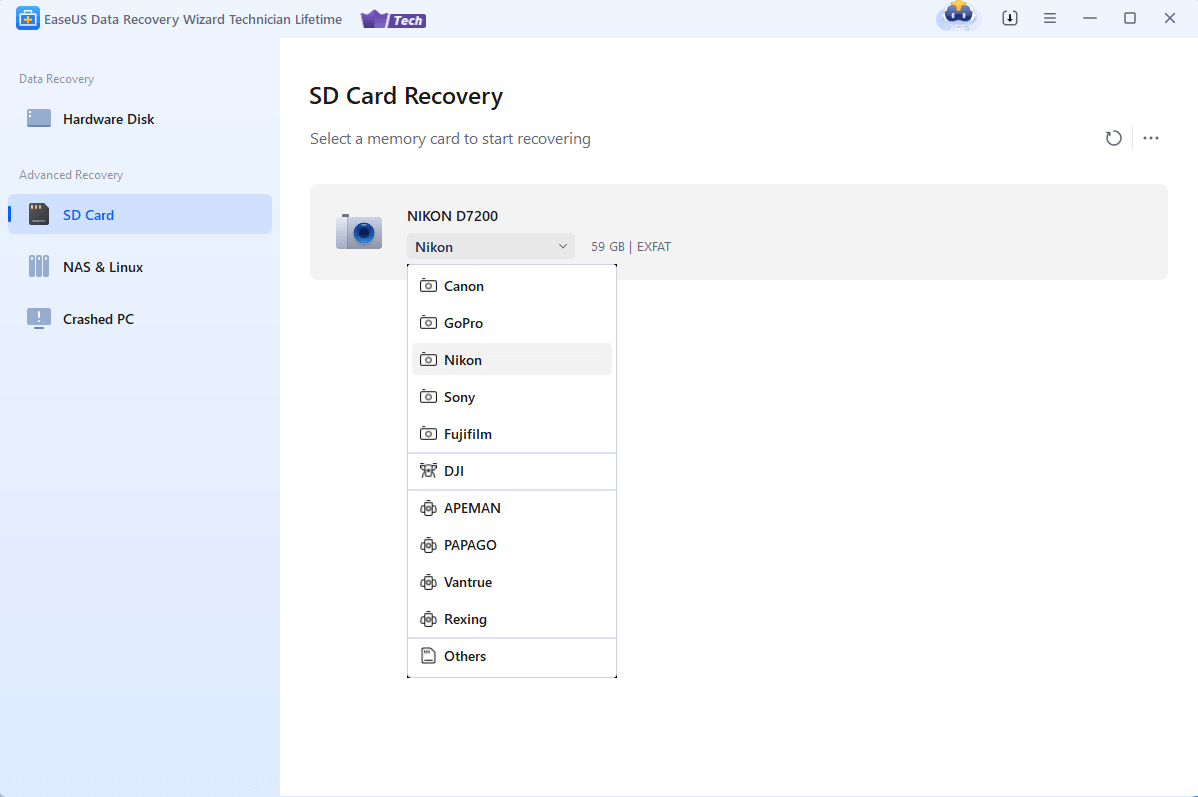Image resolution: width=1198 pixels, height=797 pixels.
Task: Select DJI in the brand menu
Action: tap(455, 470)
